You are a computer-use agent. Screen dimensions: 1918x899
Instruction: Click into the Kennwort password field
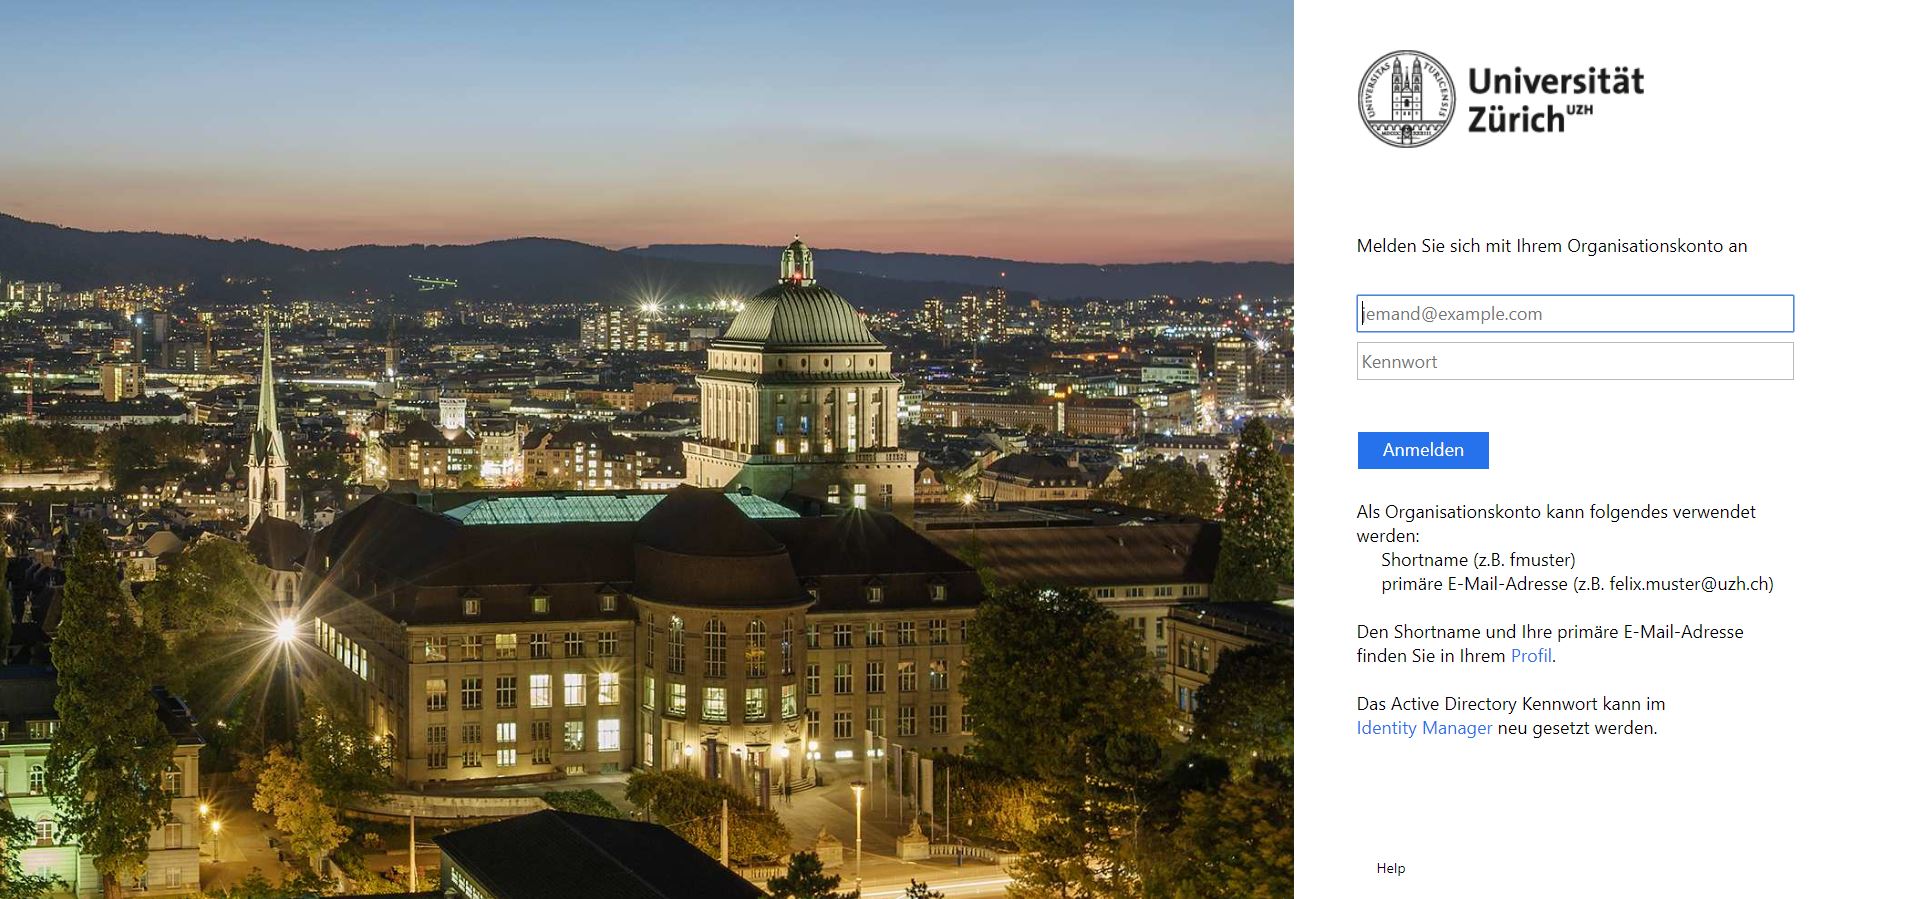click(x=1574, y=362)
